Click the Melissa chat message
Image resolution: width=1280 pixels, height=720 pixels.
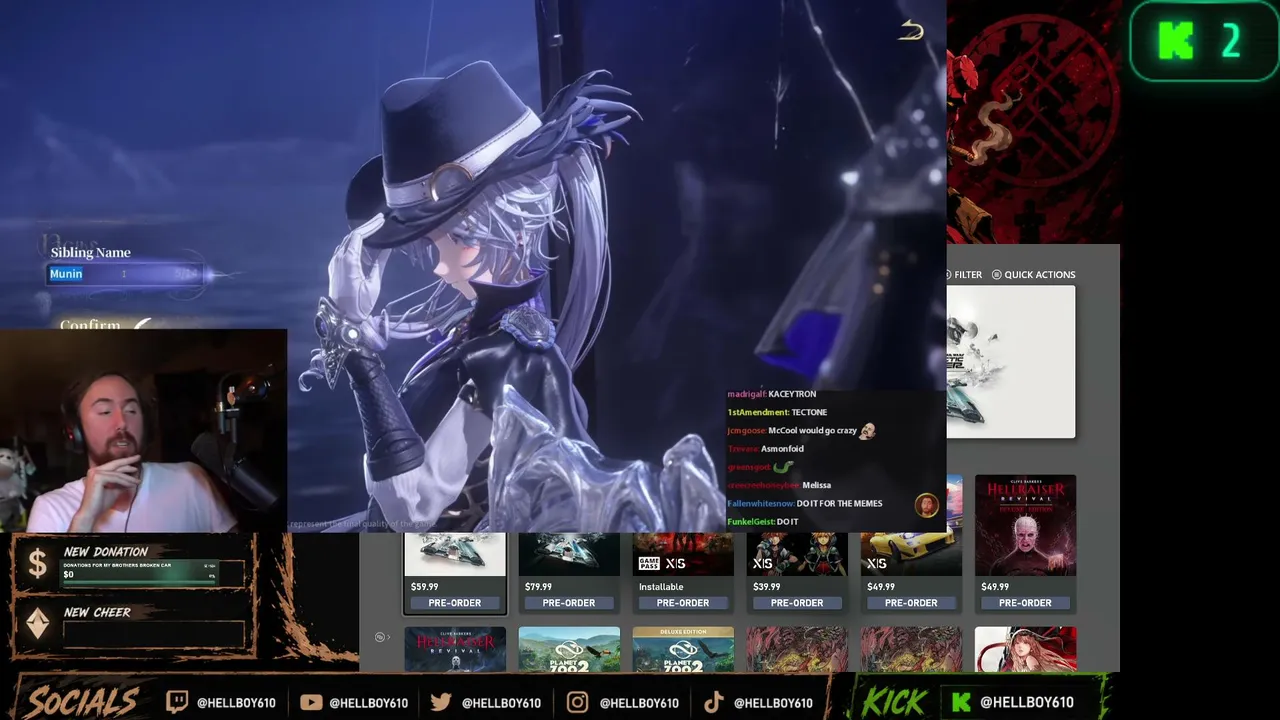point(779,486)
